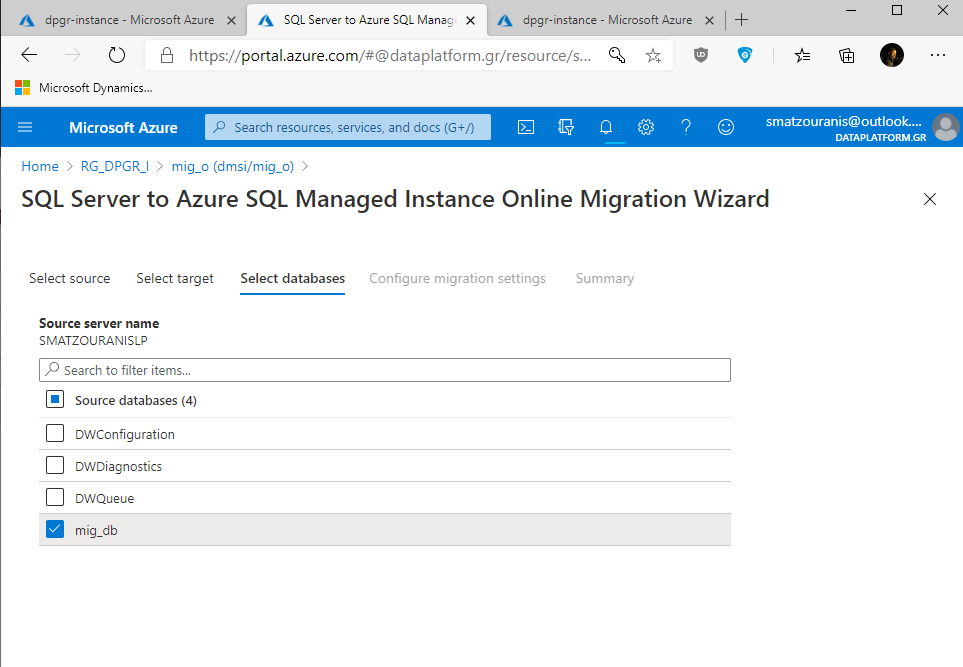The width and height of the screenshot is (963, 667).
Task: Open browser profile avatar
Action: (x=891, y=55)
